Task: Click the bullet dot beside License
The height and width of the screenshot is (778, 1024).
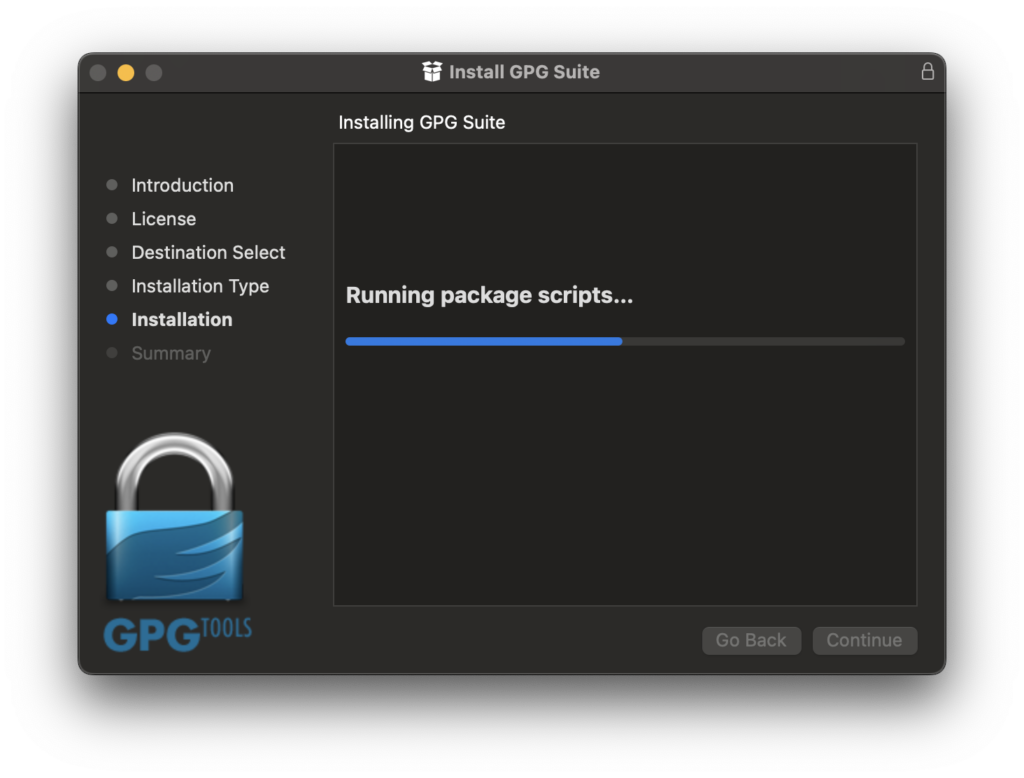Action: (112, 219)
